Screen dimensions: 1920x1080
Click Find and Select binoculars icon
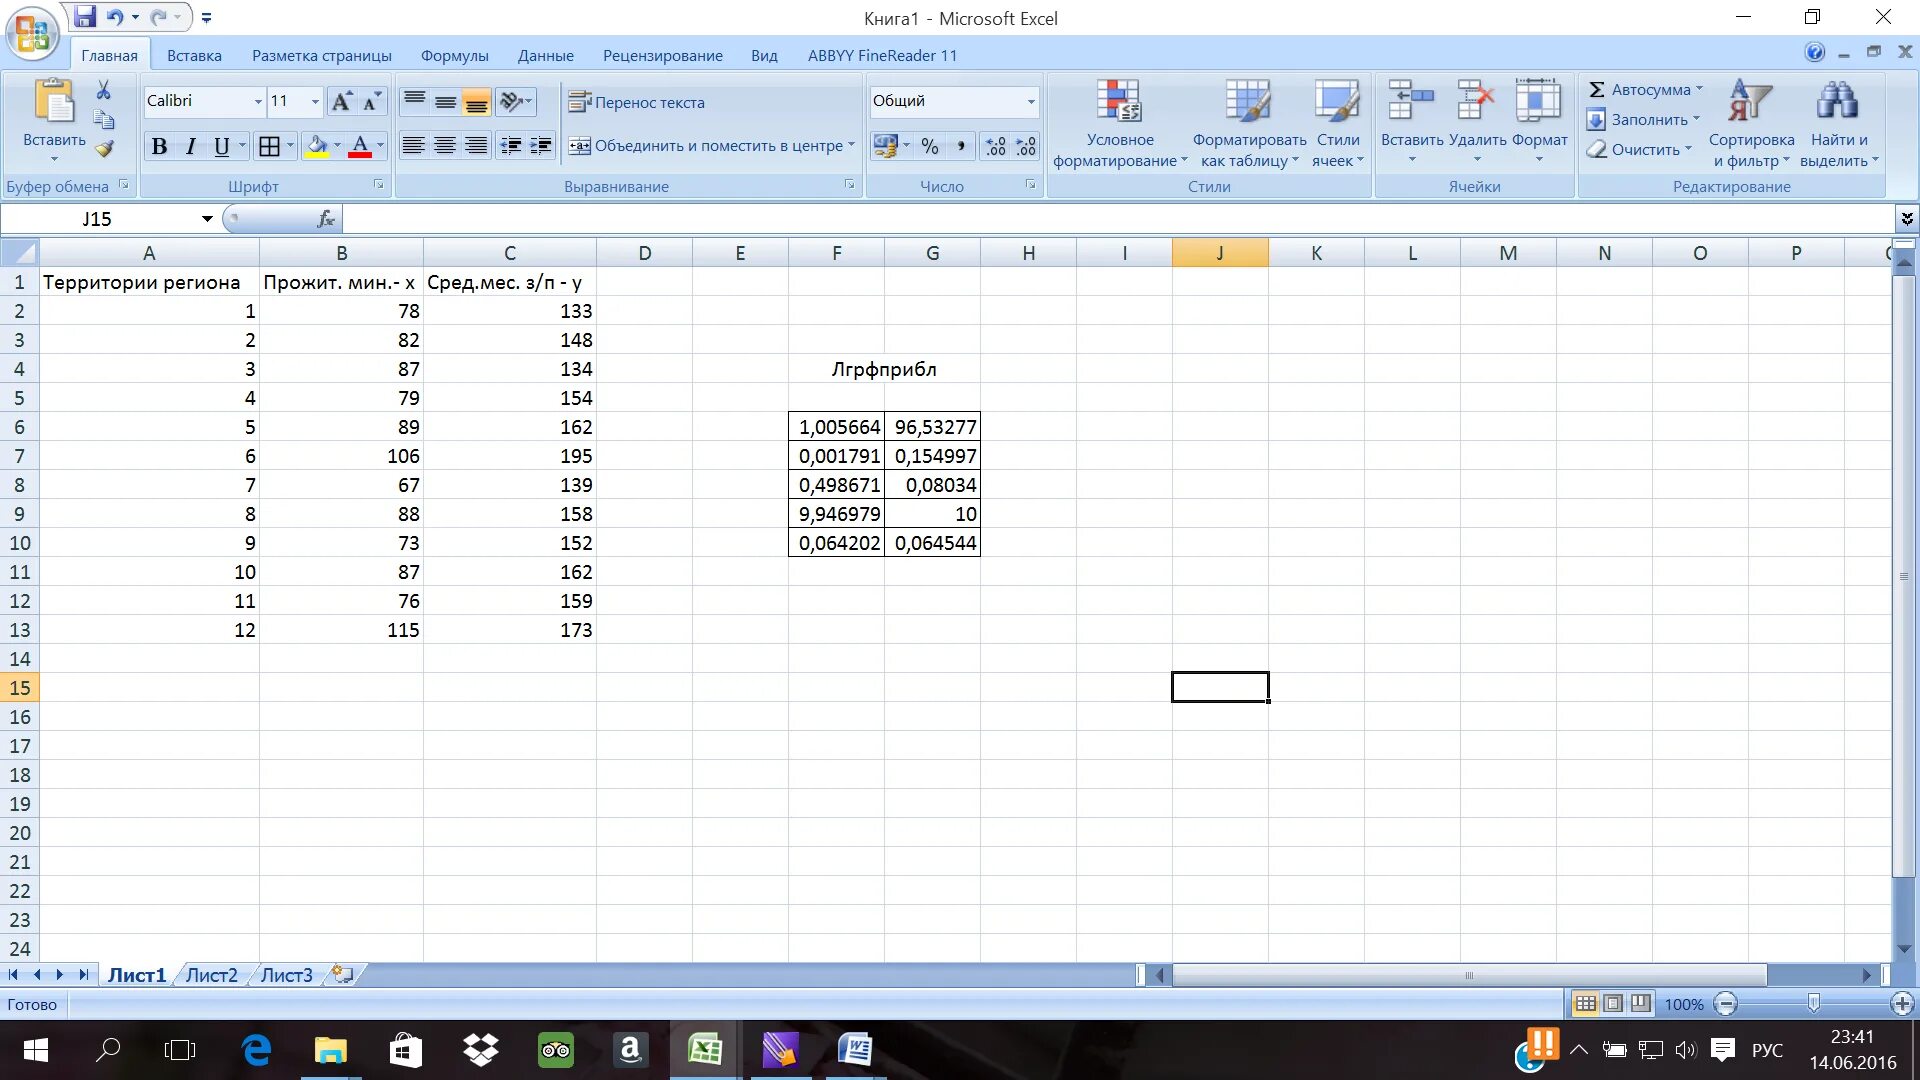(1837, 102)
